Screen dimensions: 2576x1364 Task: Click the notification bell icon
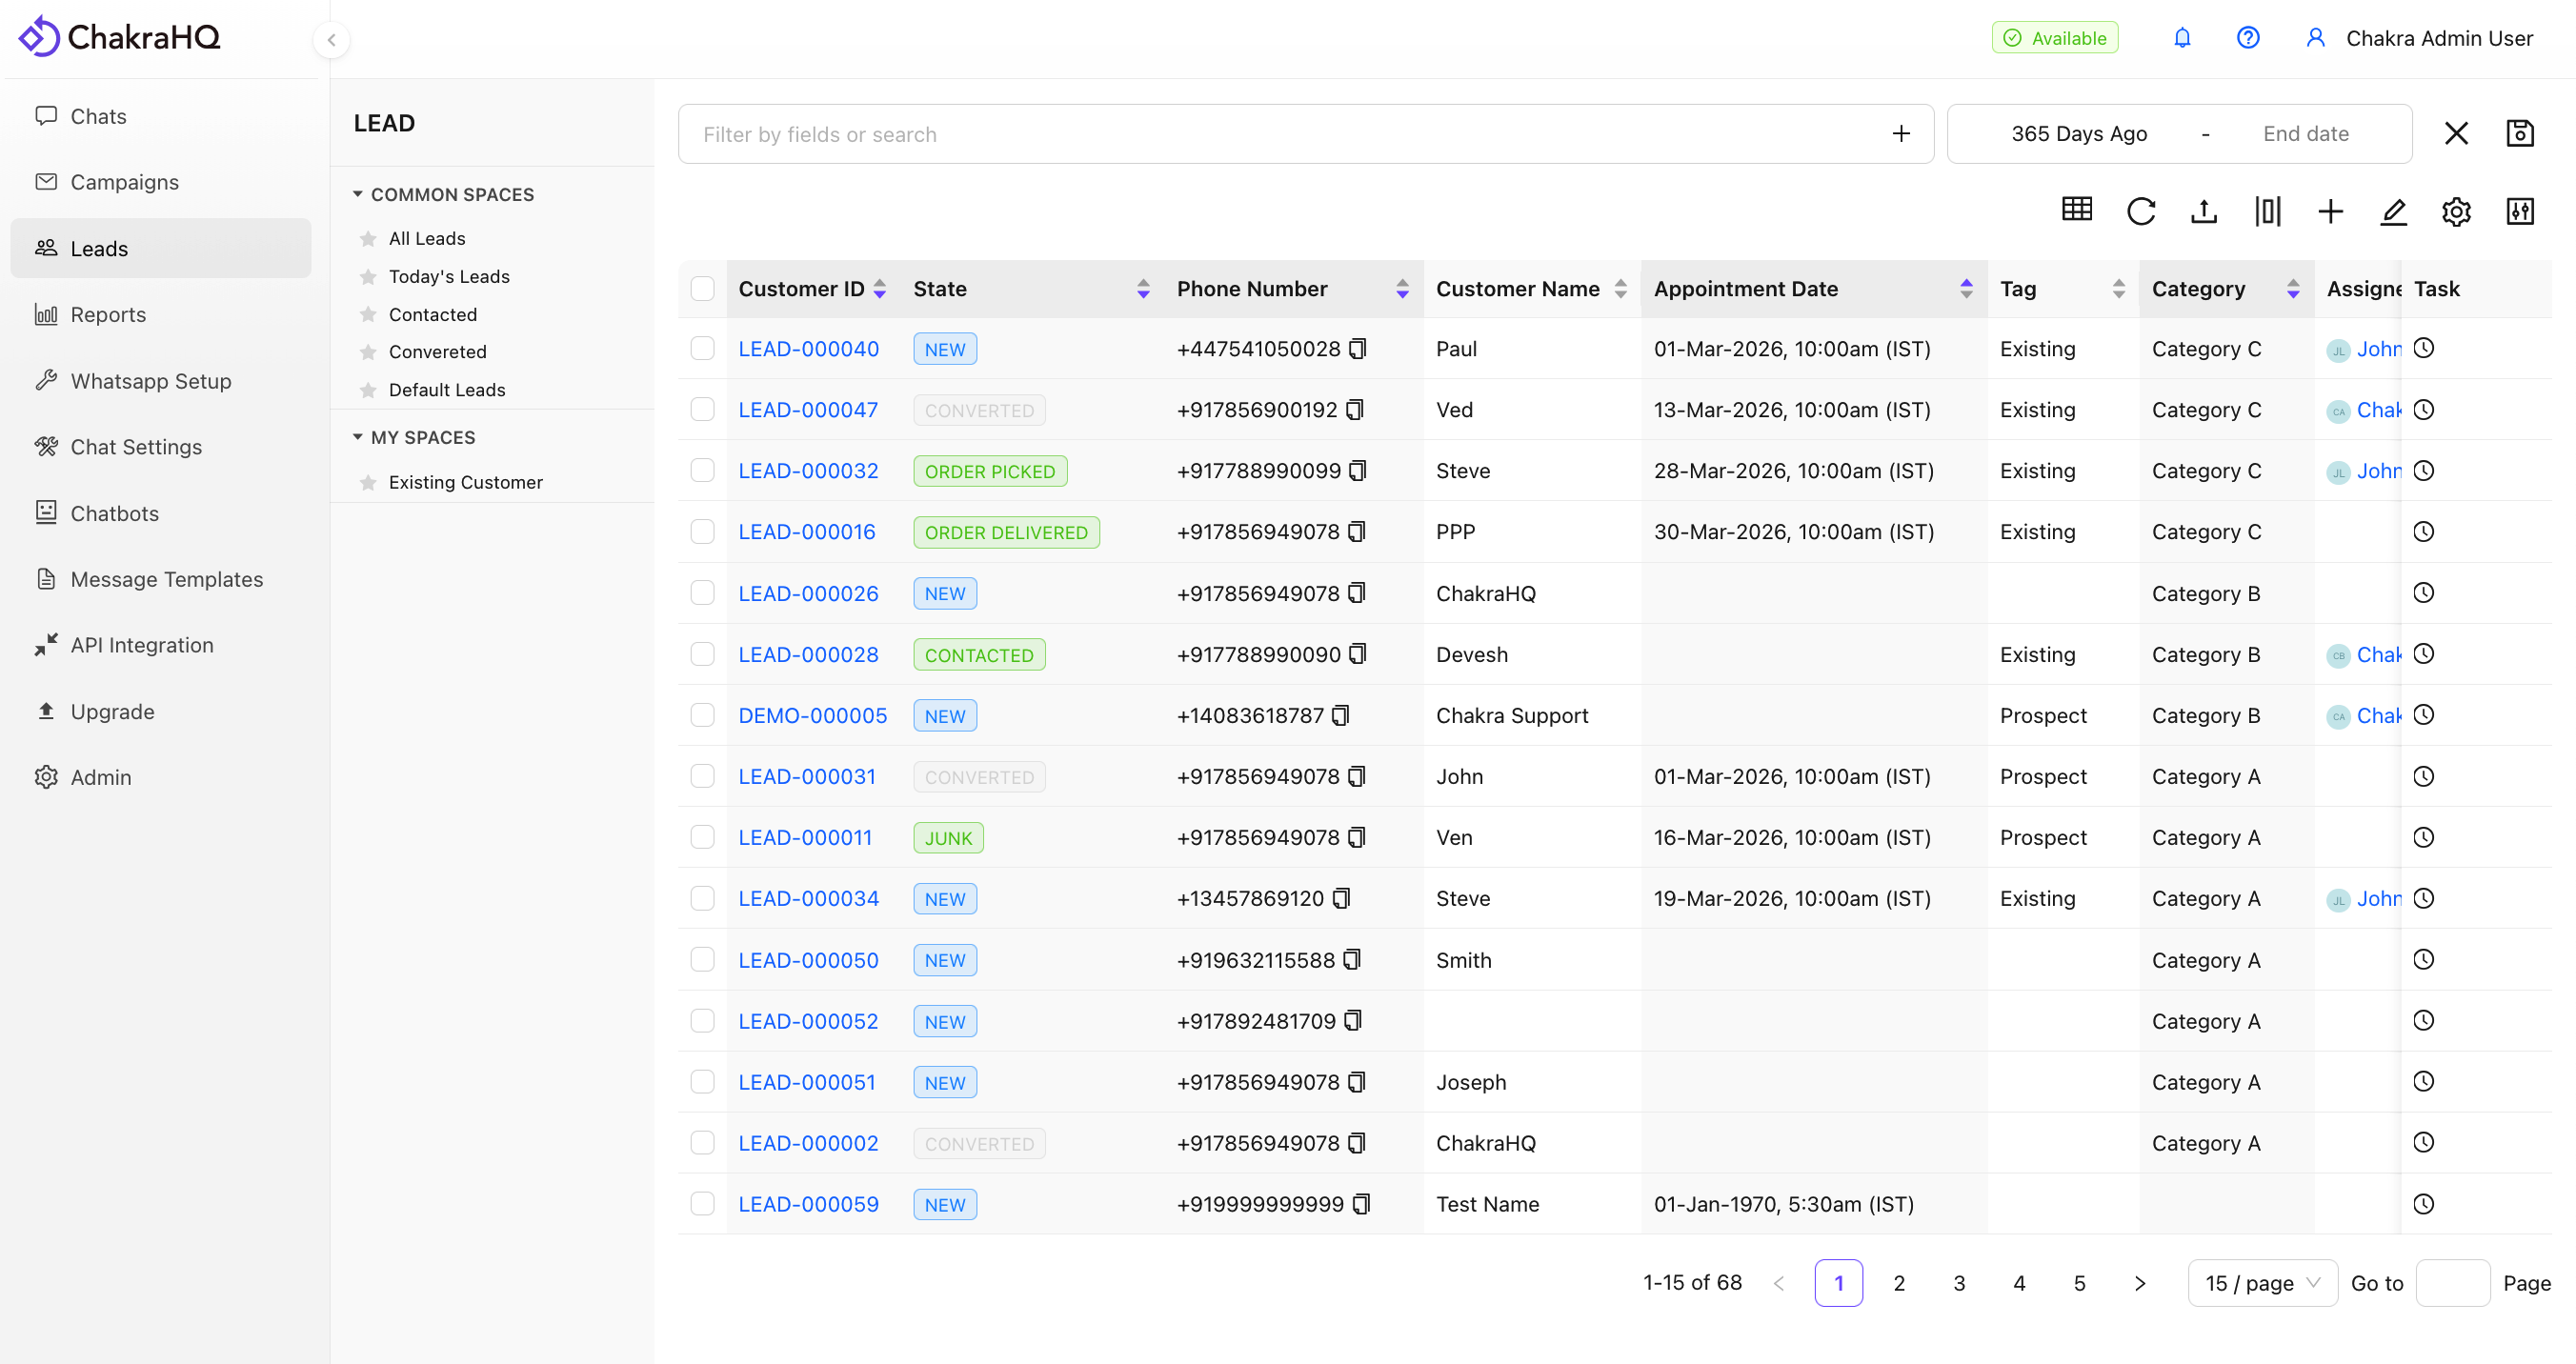[2182, 38]
